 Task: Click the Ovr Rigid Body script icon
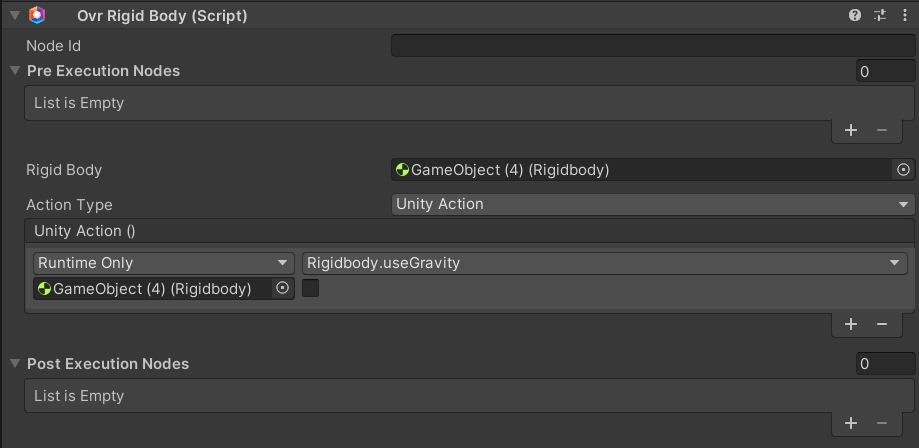tap(37, 16)
